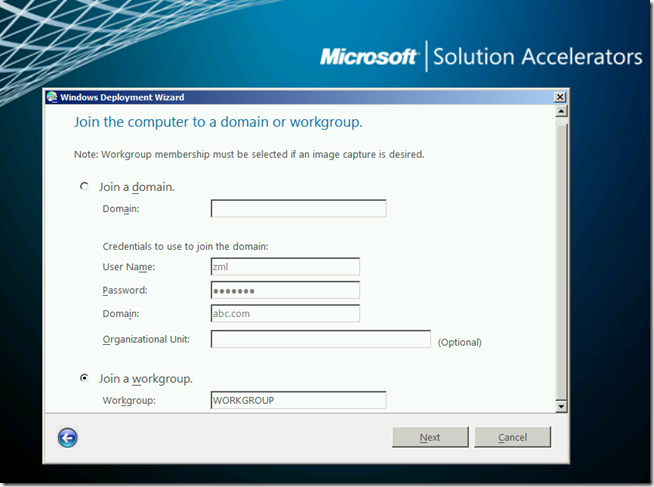Click 'Credentials to use to join the domain:' text

coord(185,246)
